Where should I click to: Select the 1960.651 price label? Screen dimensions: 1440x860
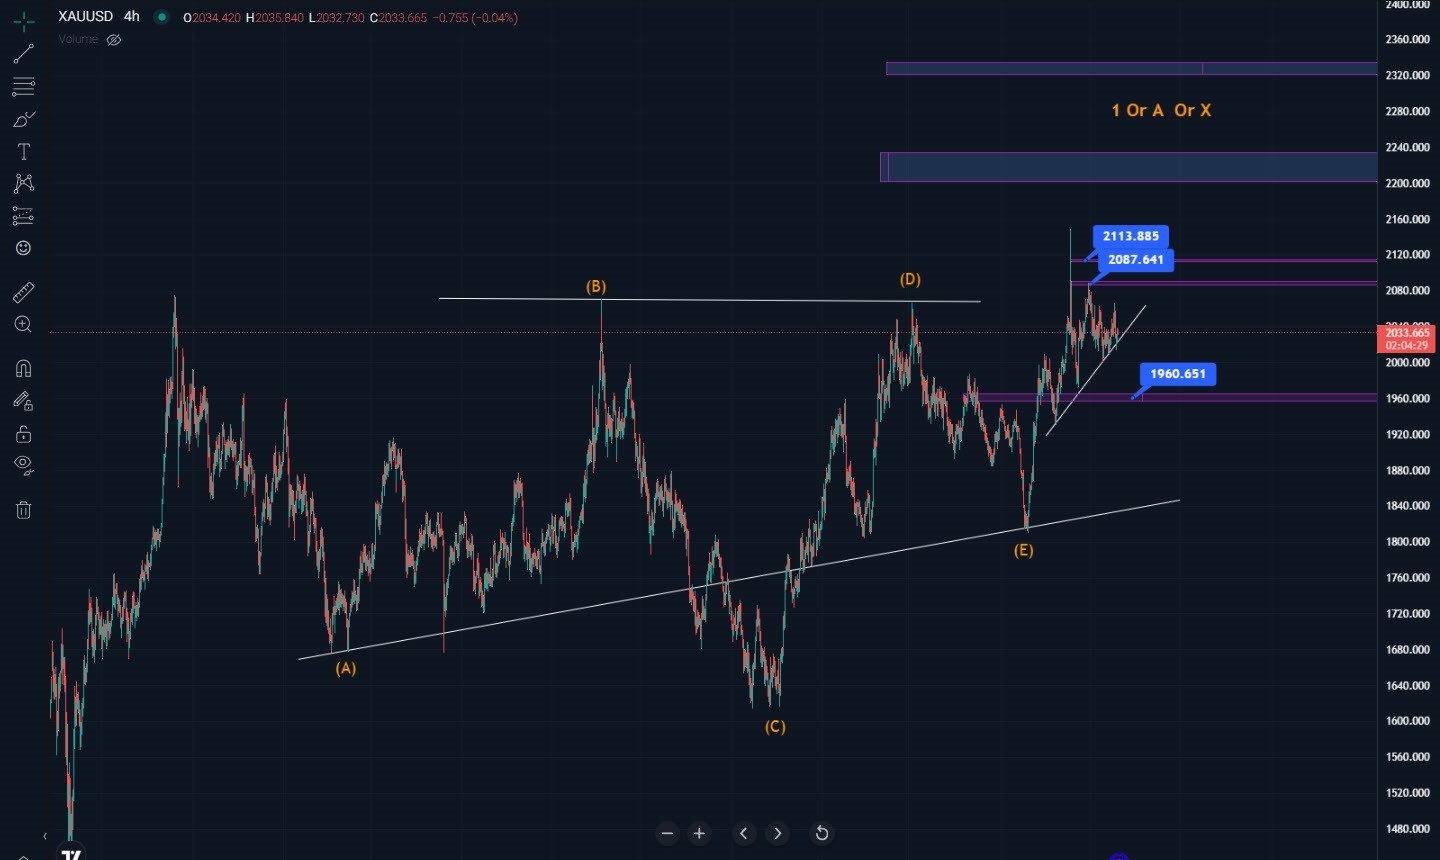(1178, 374)
